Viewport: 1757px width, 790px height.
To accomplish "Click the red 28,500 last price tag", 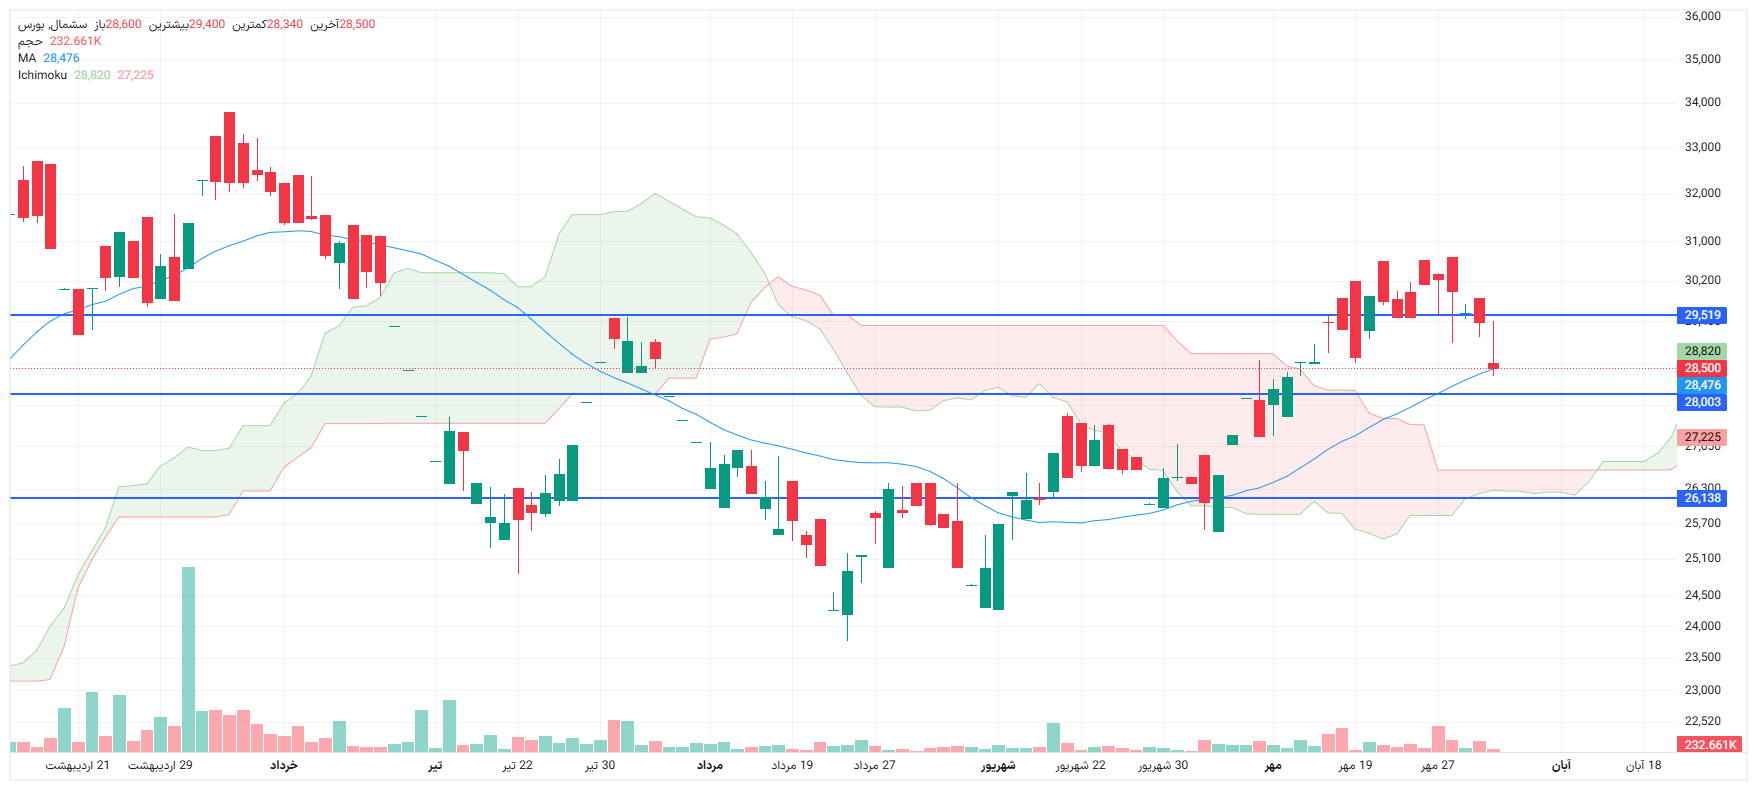I will click(1702, 368).
